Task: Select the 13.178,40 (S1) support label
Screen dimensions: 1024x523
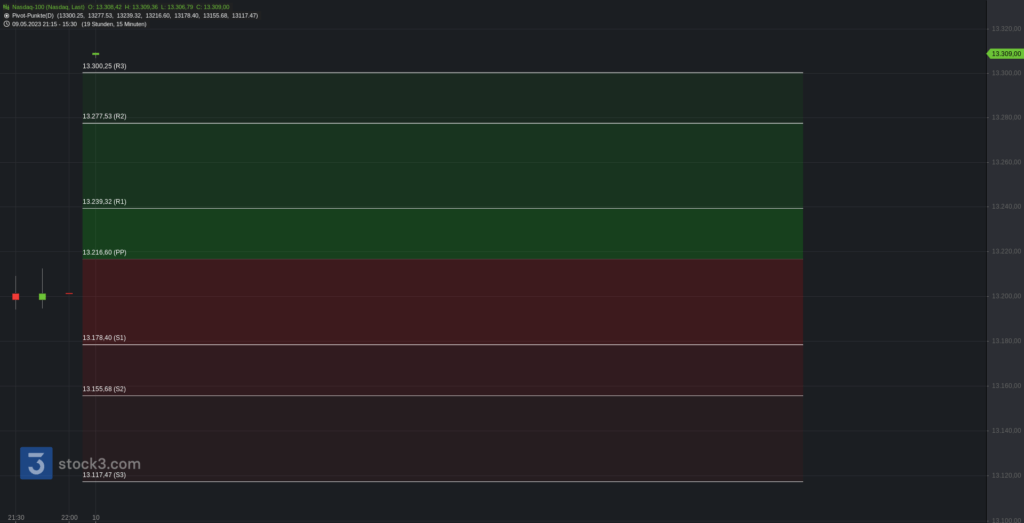Action: point(104,338)
